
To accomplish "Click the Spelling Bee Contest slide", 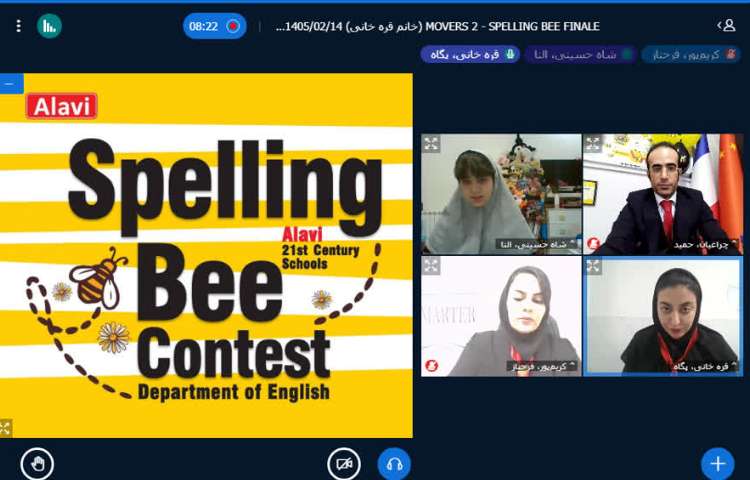I will click(x=206, y=255).
